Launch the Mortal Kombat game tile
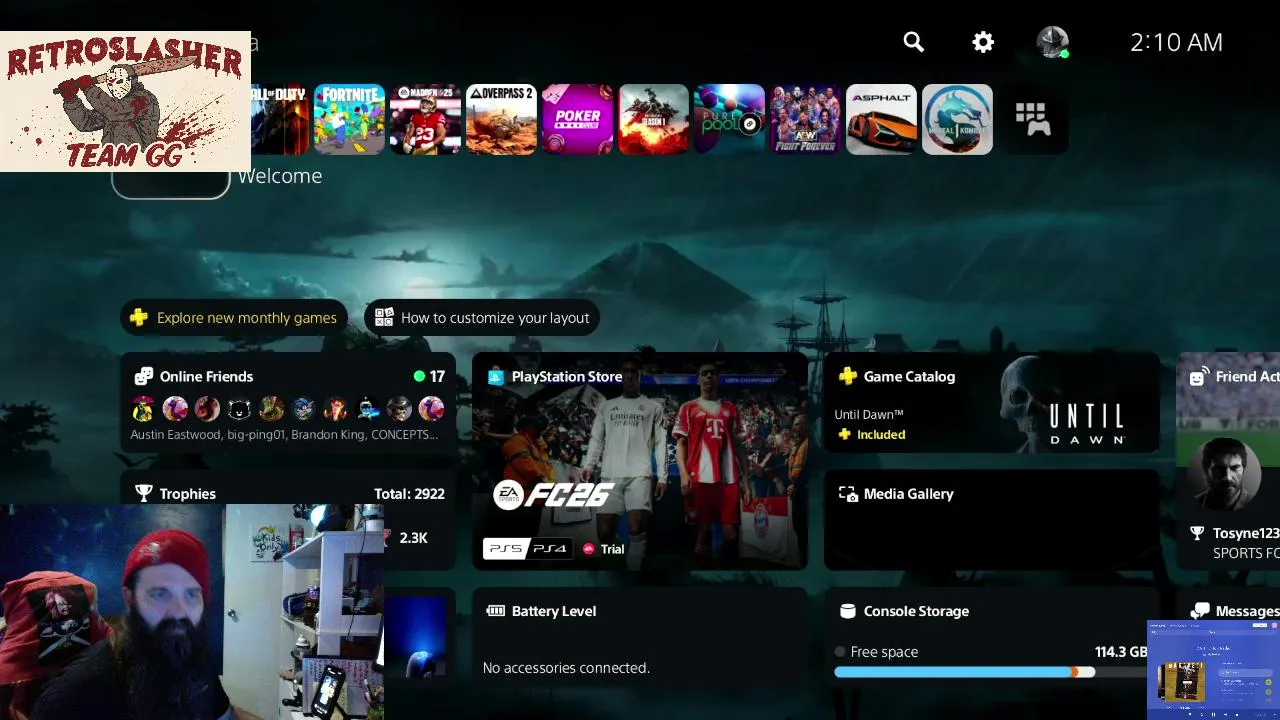This screenshot has height=720, width=1280. pos(957,120)
